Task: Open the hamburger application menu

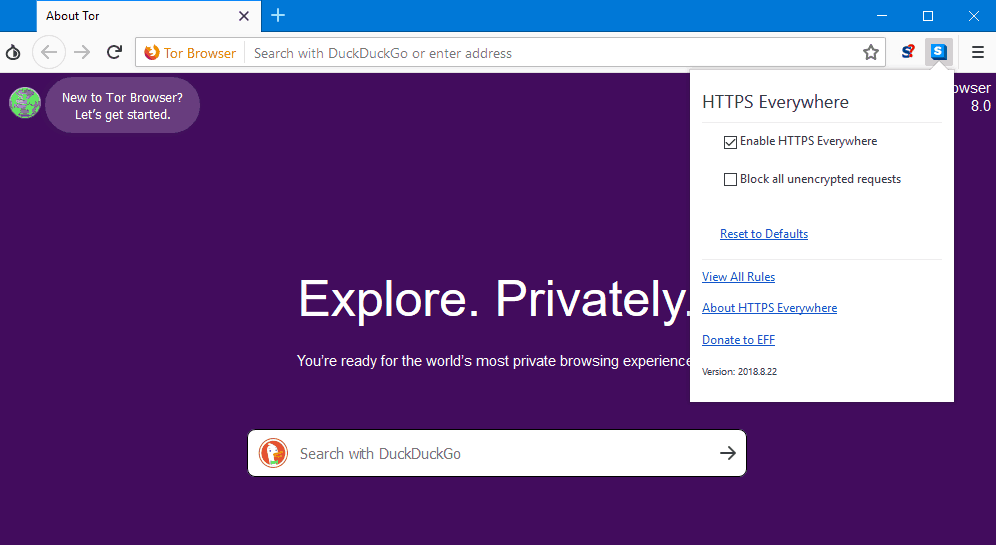Action: 978,52
